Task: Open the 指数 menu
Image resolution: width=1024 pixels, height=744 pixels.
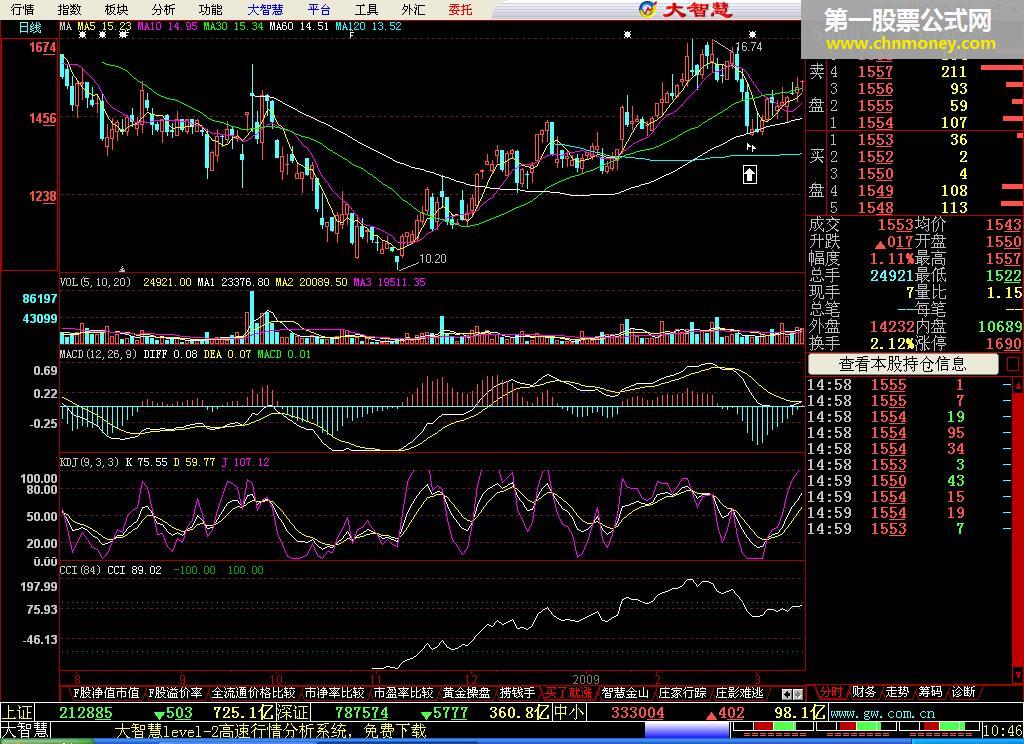Action: tap(69, 10)
